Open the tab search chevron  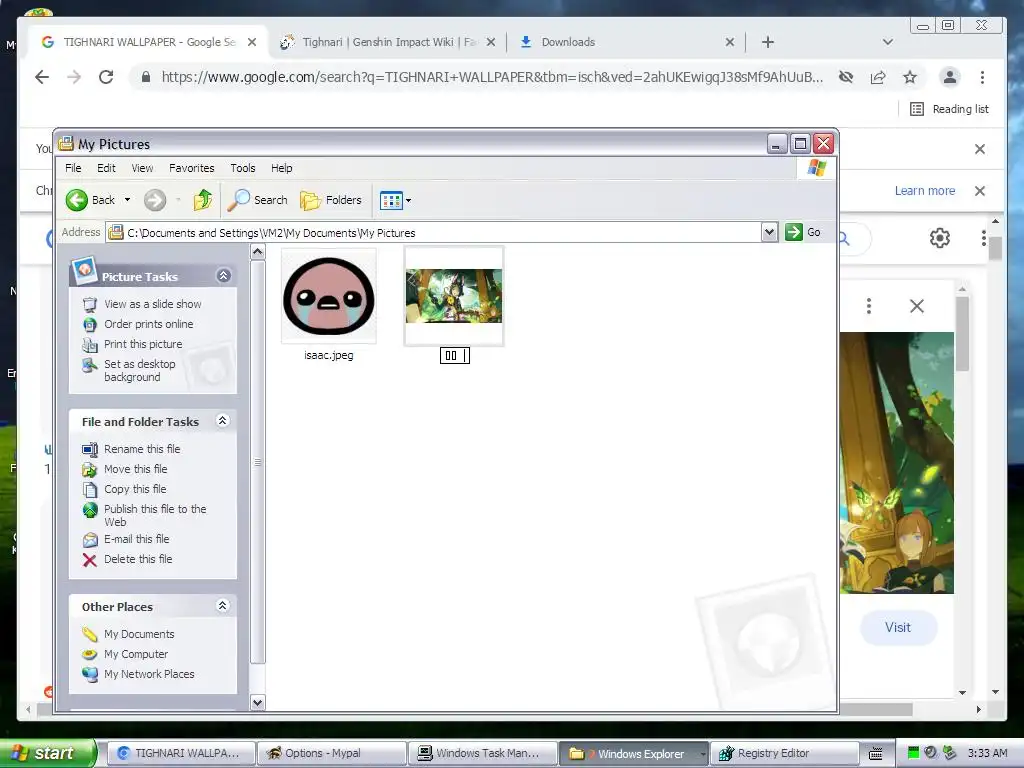pos(888,42)
